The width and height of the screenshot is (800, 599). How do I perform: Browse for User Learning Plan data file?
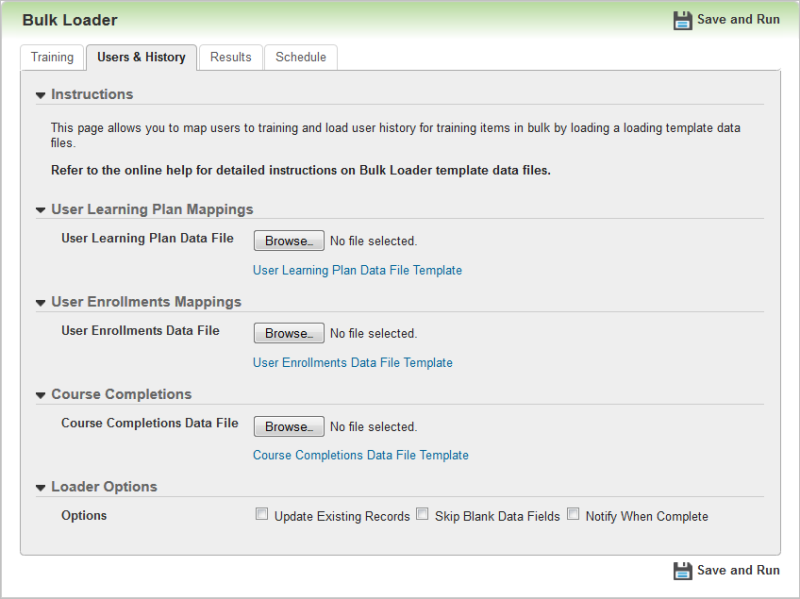[289, 241]
